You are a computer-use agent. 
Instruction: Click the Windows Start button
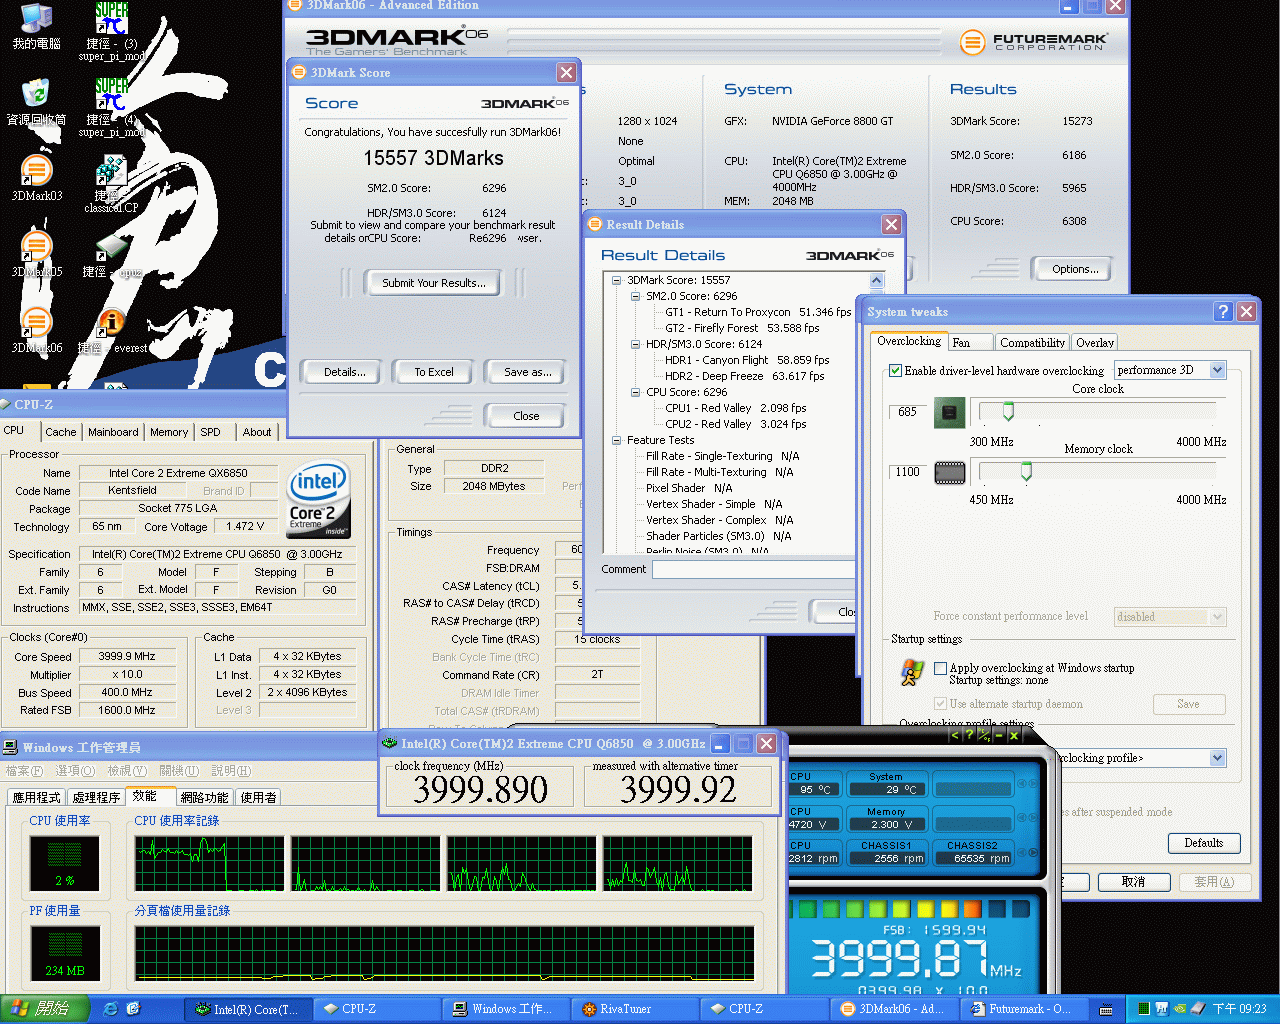pyautogui.click(x=45, y=1009)
